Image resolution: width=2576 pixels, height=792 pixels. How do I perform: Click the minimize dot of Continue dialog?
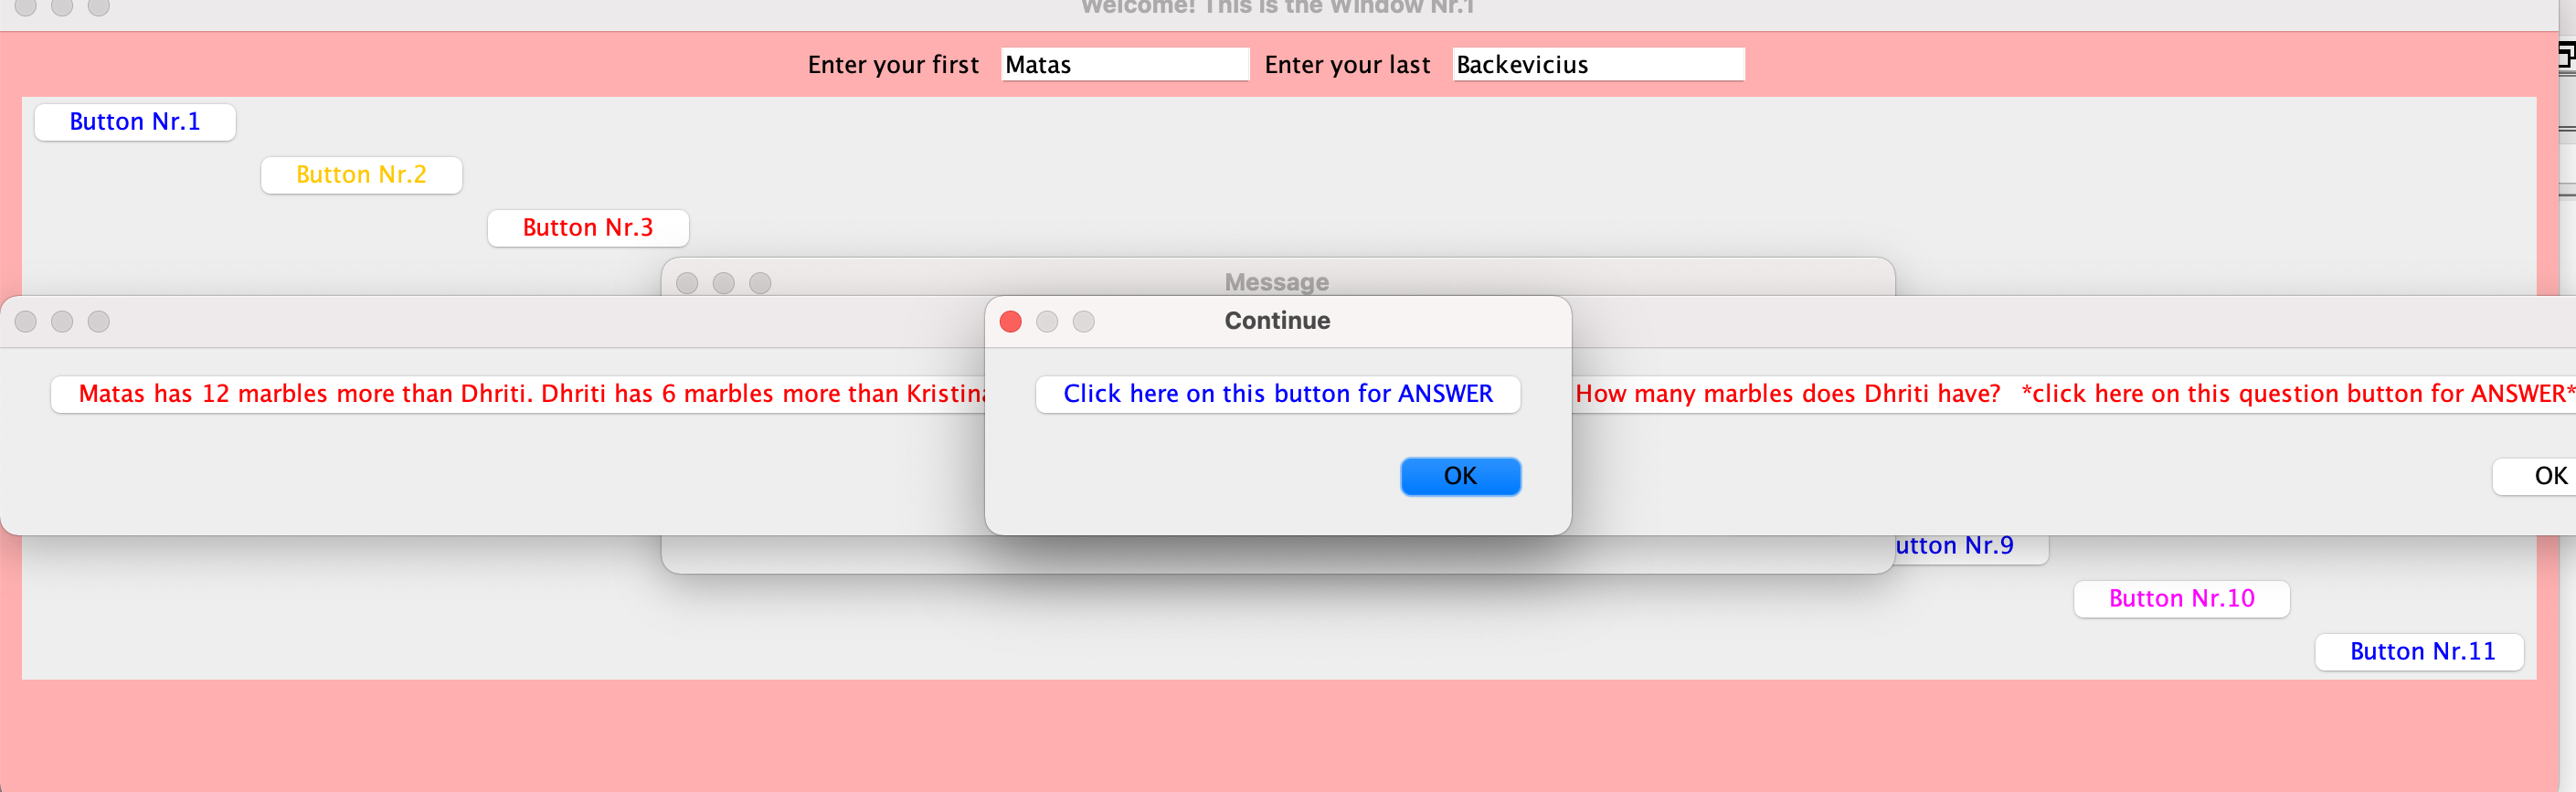coord(1047,322)
